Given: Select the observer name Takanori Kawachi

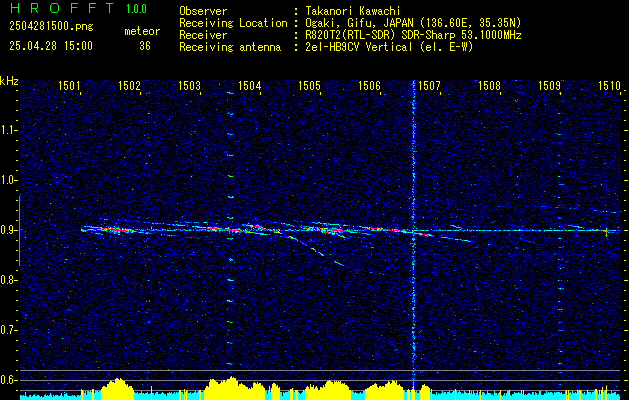Looking at the screenshot, I should click(353, 11).
